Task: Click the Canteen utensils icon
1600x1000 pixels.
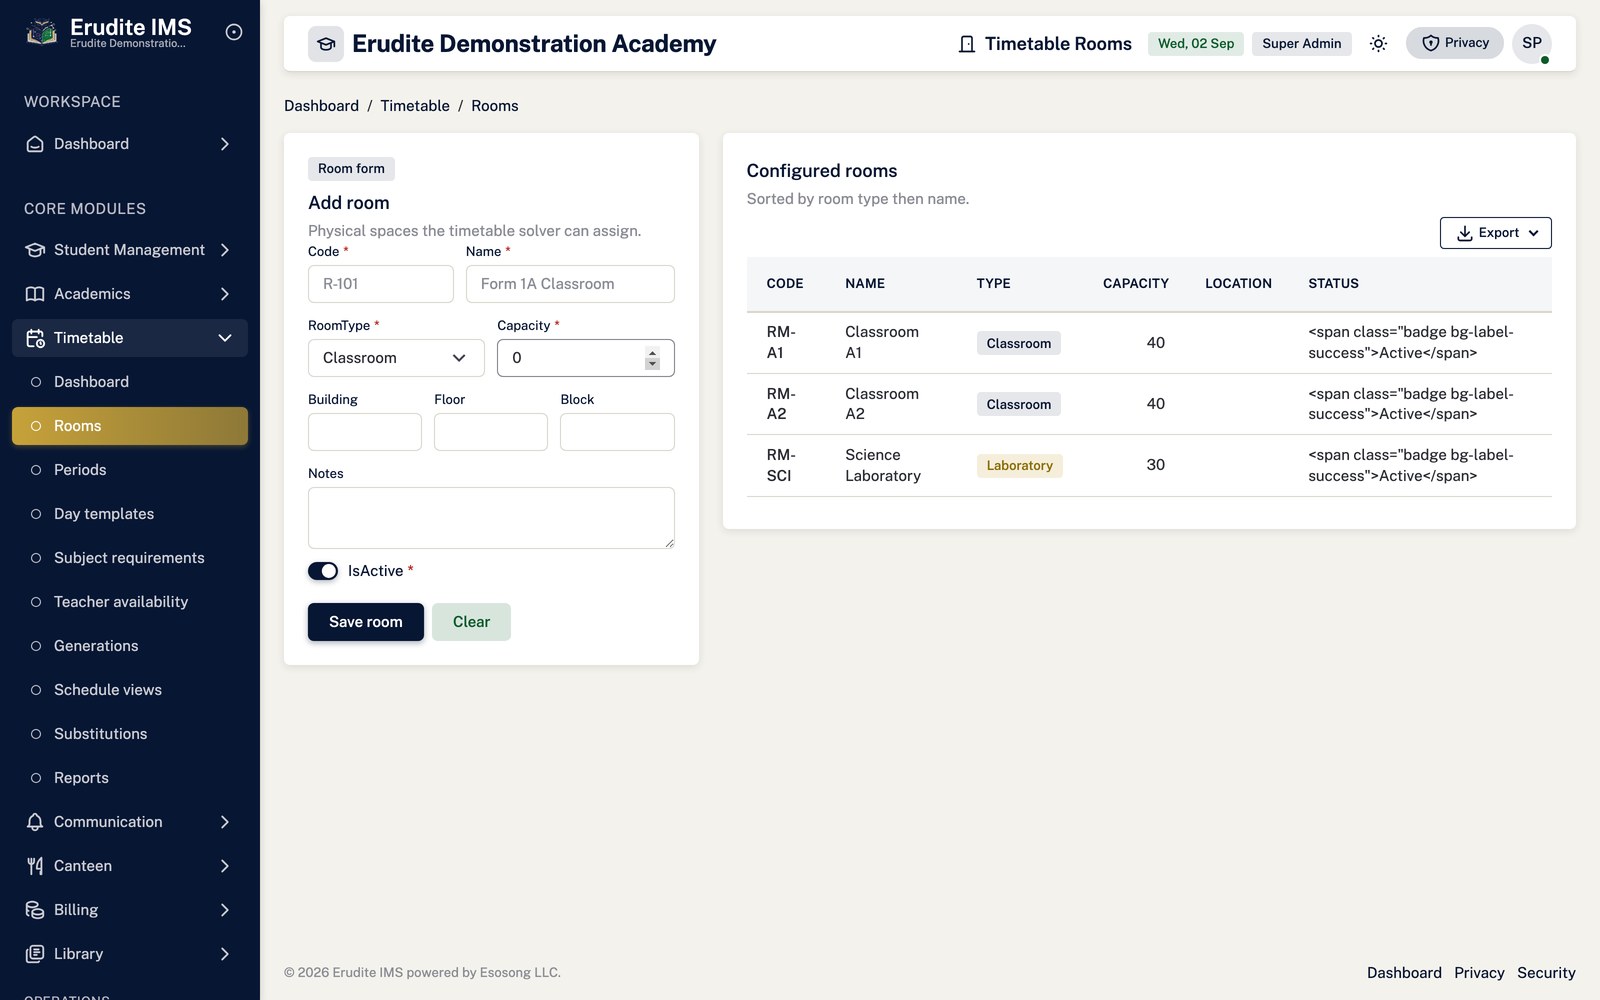Action: pyautogui.click(x=35, y=866)
